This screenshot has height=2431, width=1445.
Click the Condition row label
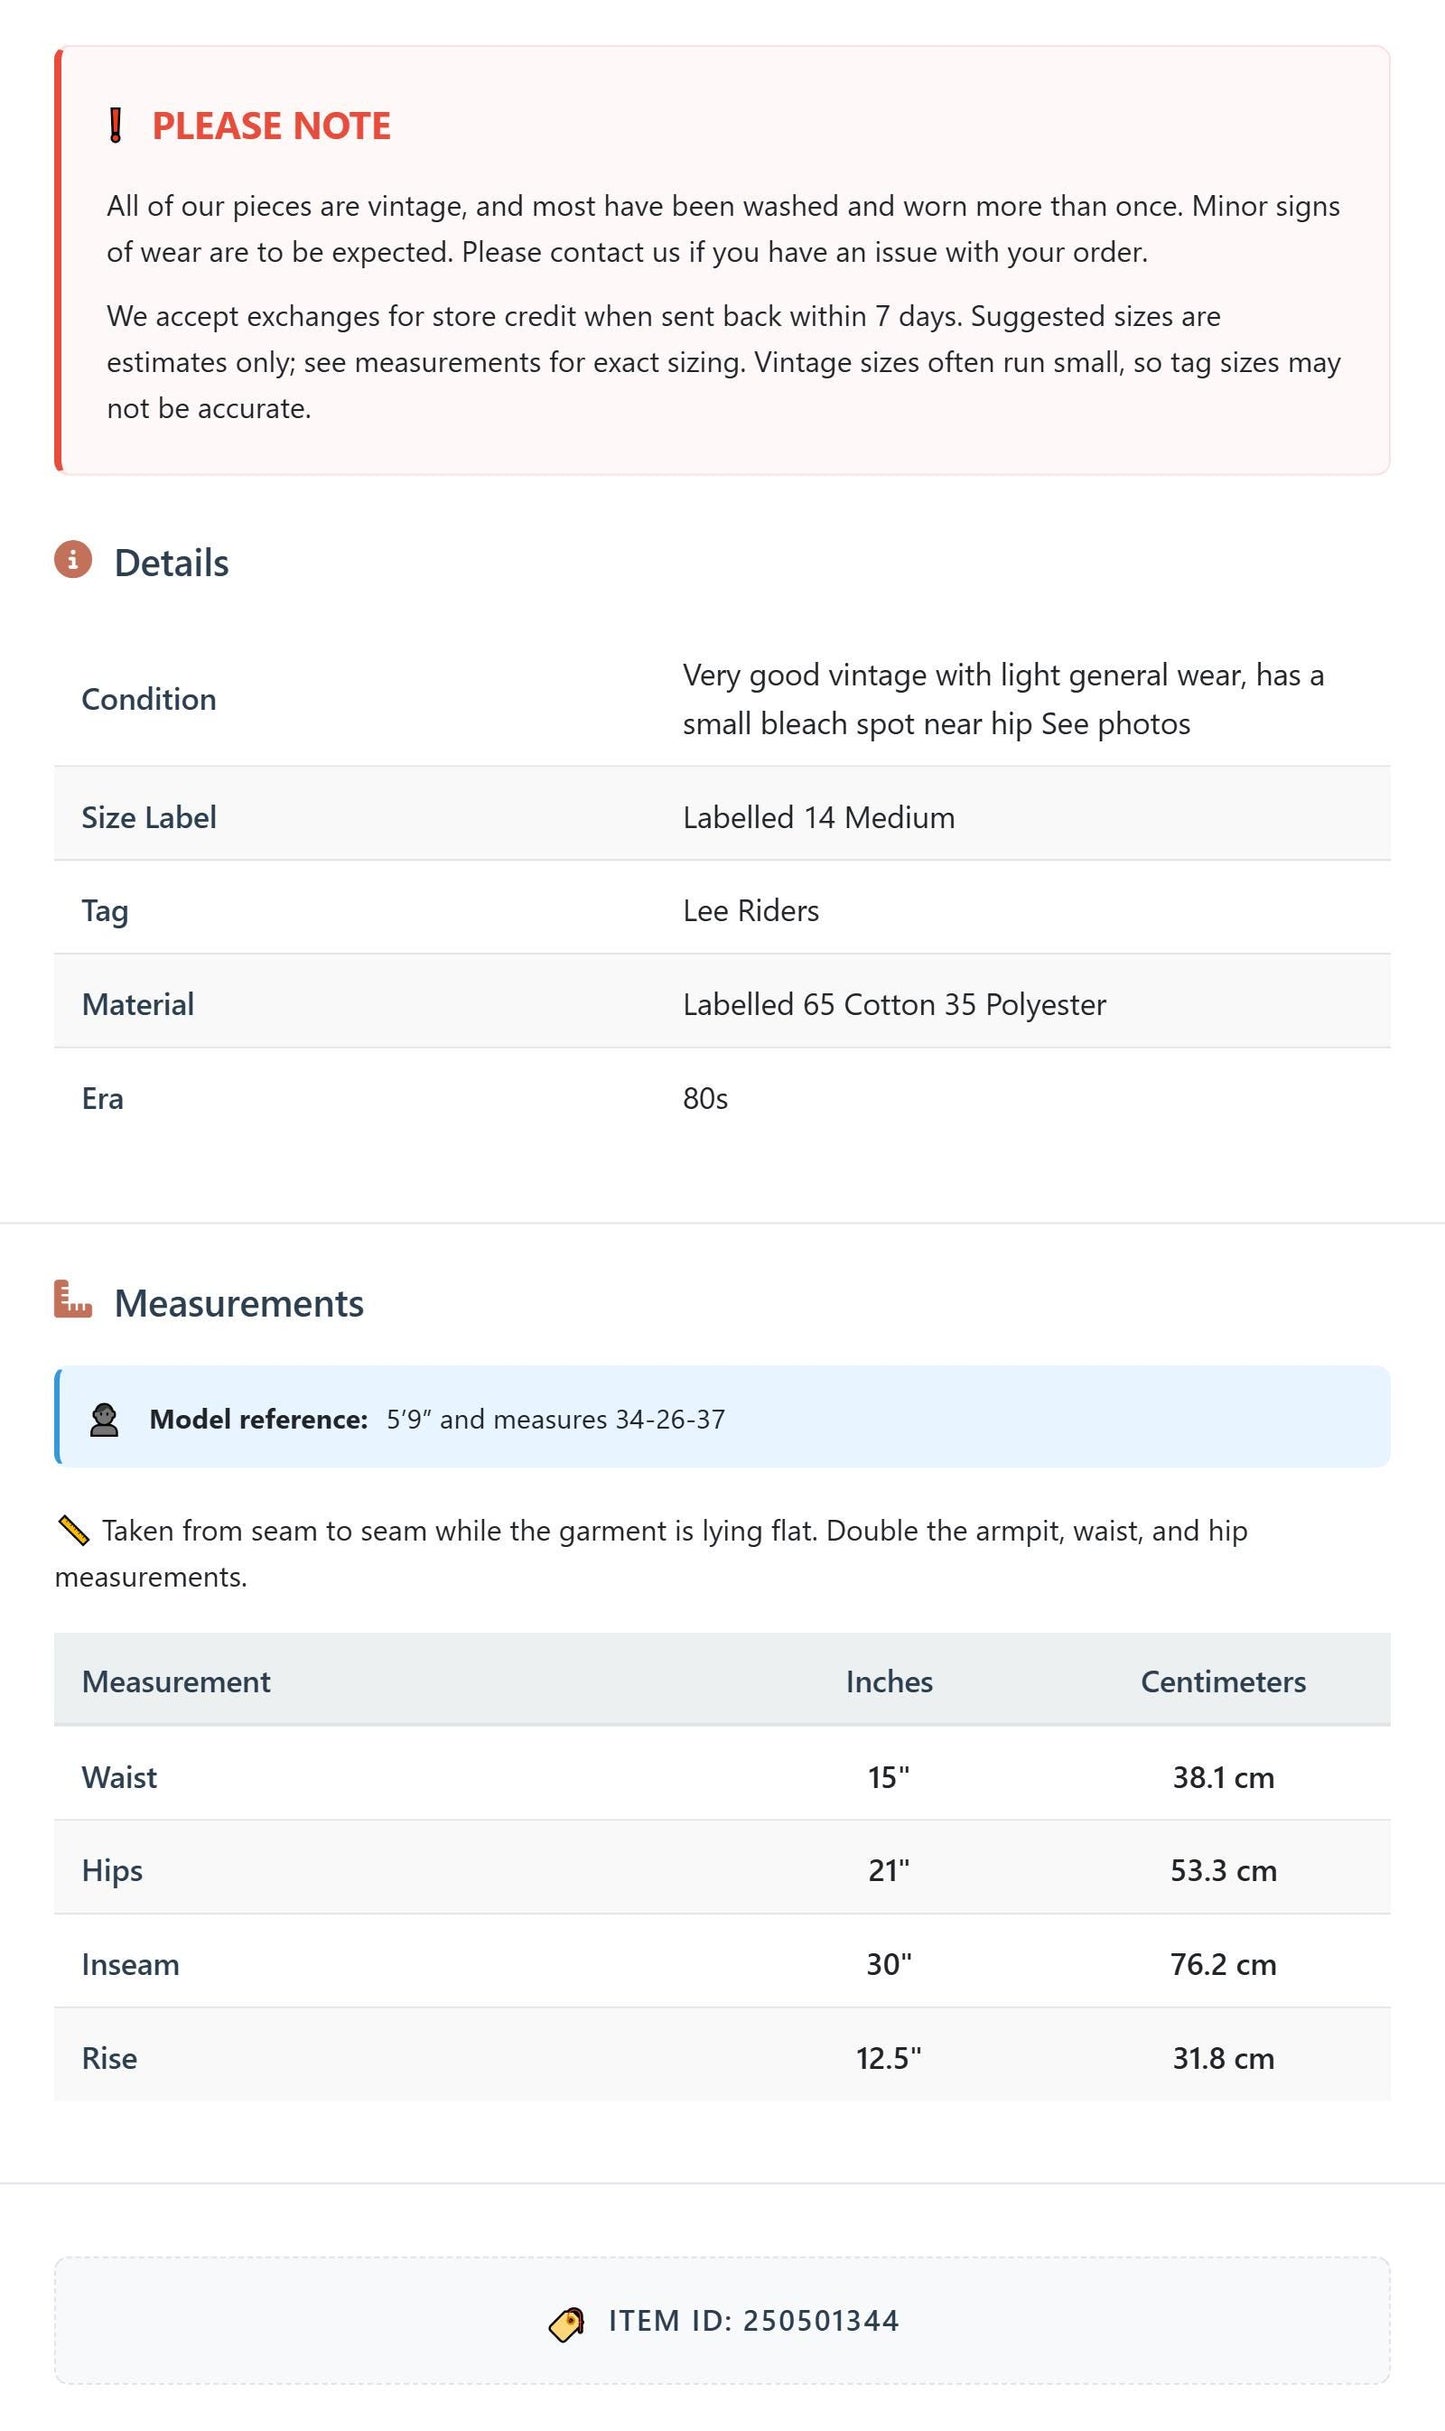click(149, 699)
